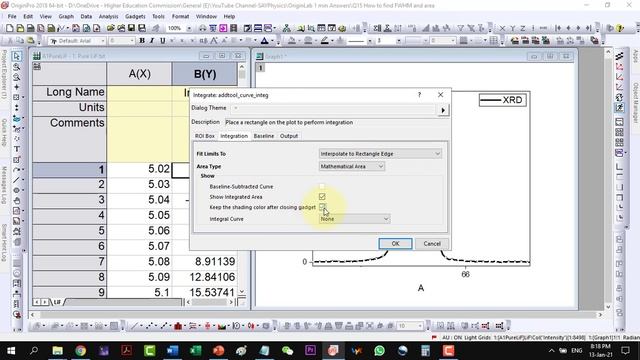The width and height of the screenshot is (640, 360).
Task: Click the XRD graph legend
Action: [502, 100]
